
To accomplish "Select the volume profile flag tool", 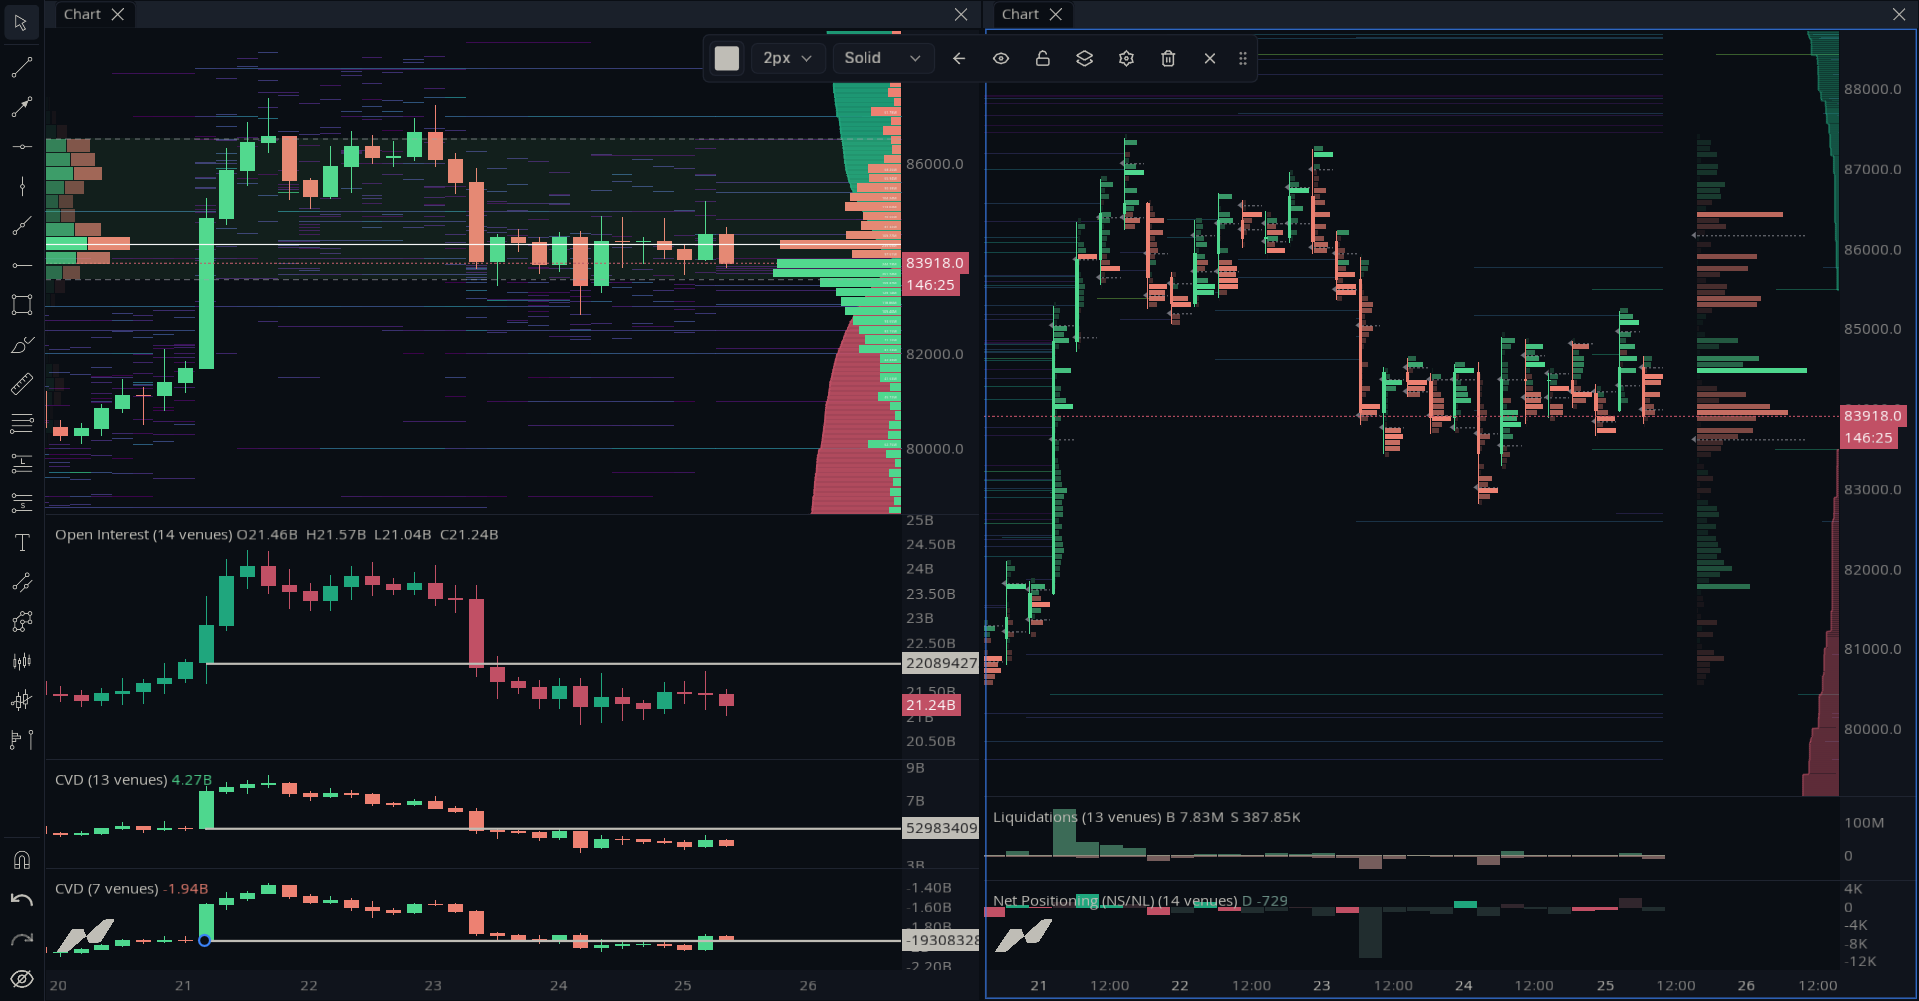I will [x=21, y=740].
